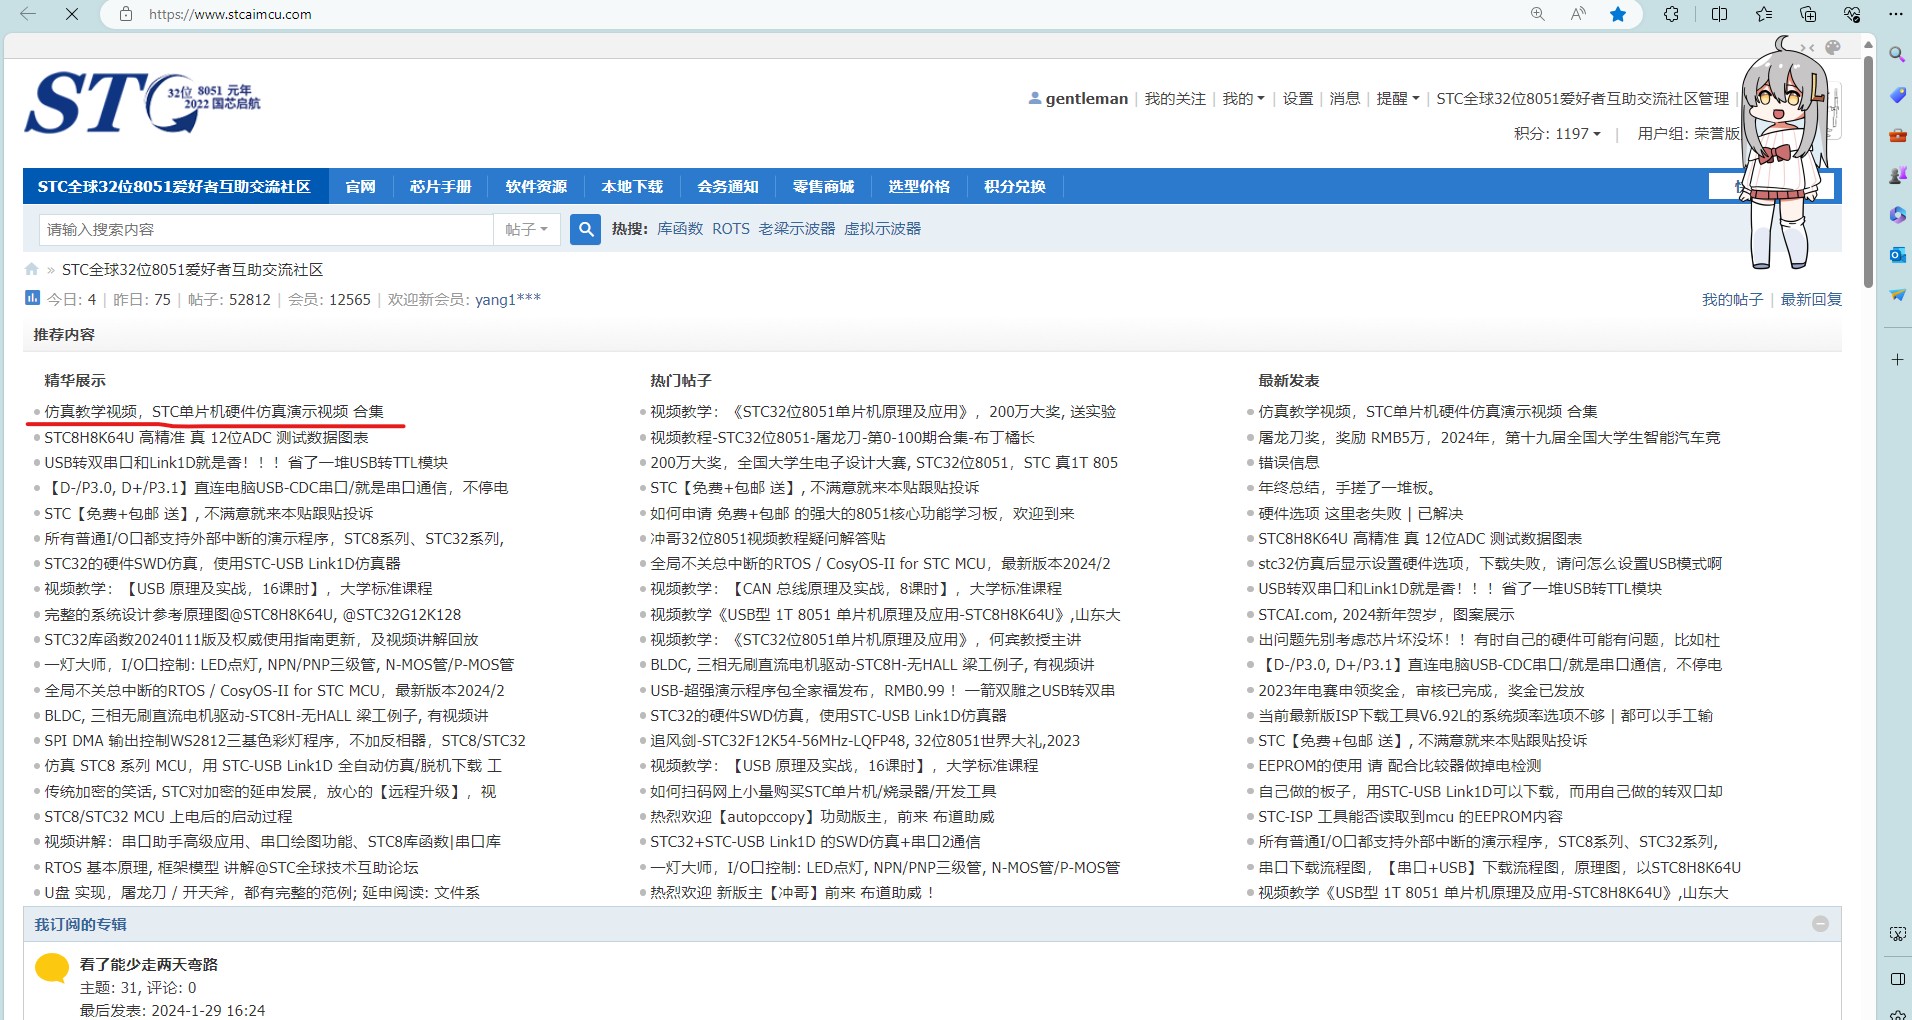Collapse the 我订阅的专辑 section
The width and height of the screenshot is (1912, 1020).
pos(1820,924)
